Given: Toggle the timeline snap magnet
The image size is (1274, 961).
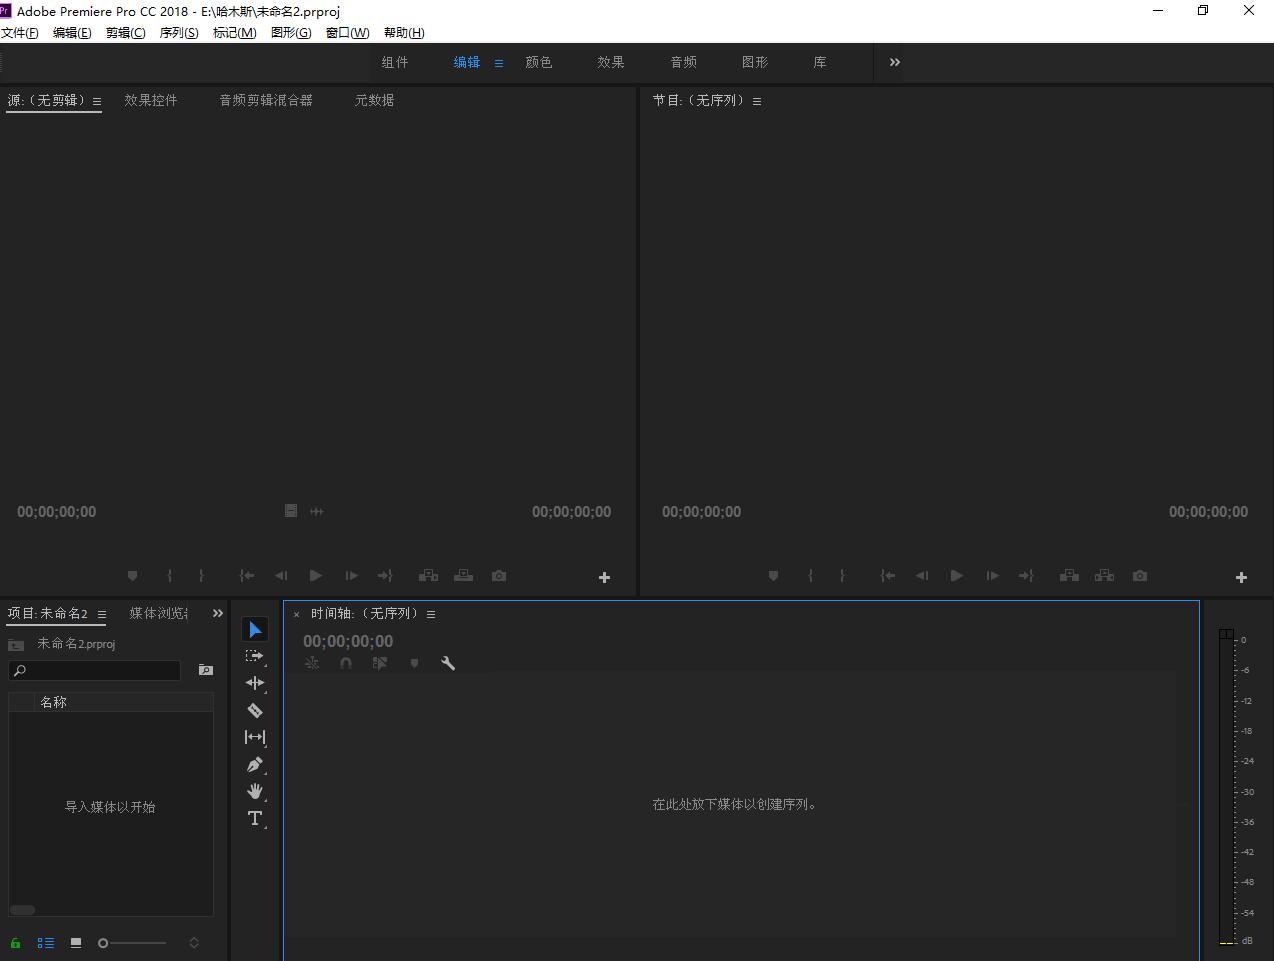Looking at the screenshot, I should (x=346, y=663).
